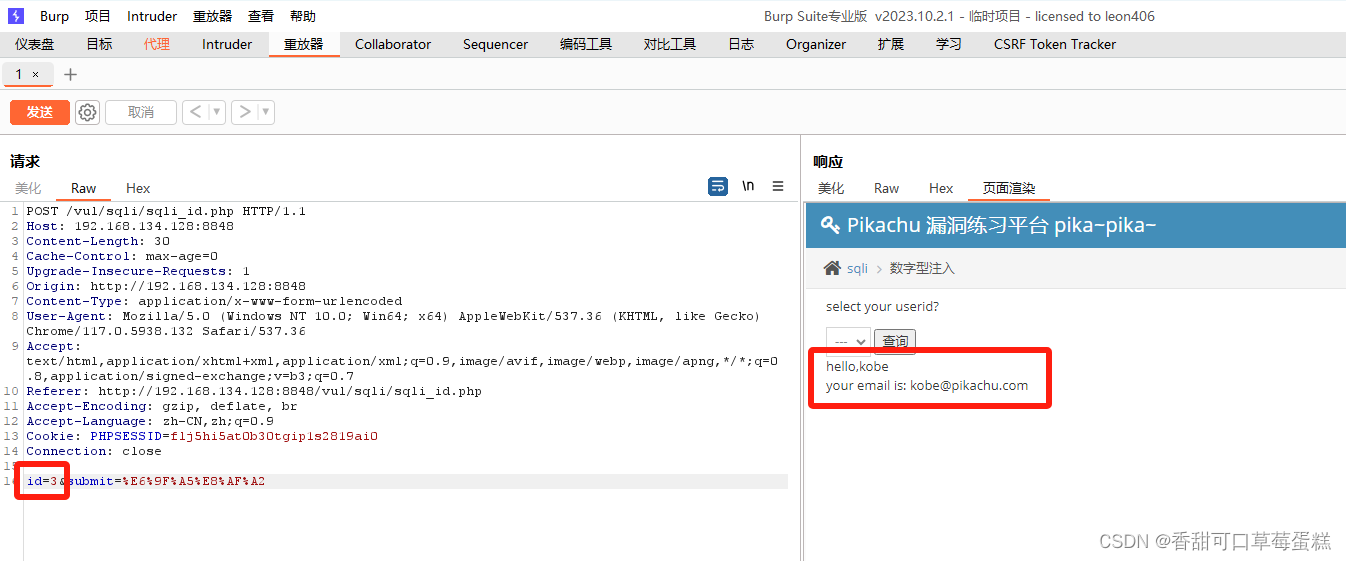The width and height of the screenshot is (1346, 561).
Task: Expand the back history dropdown arrow
Action: pos(216,112)
